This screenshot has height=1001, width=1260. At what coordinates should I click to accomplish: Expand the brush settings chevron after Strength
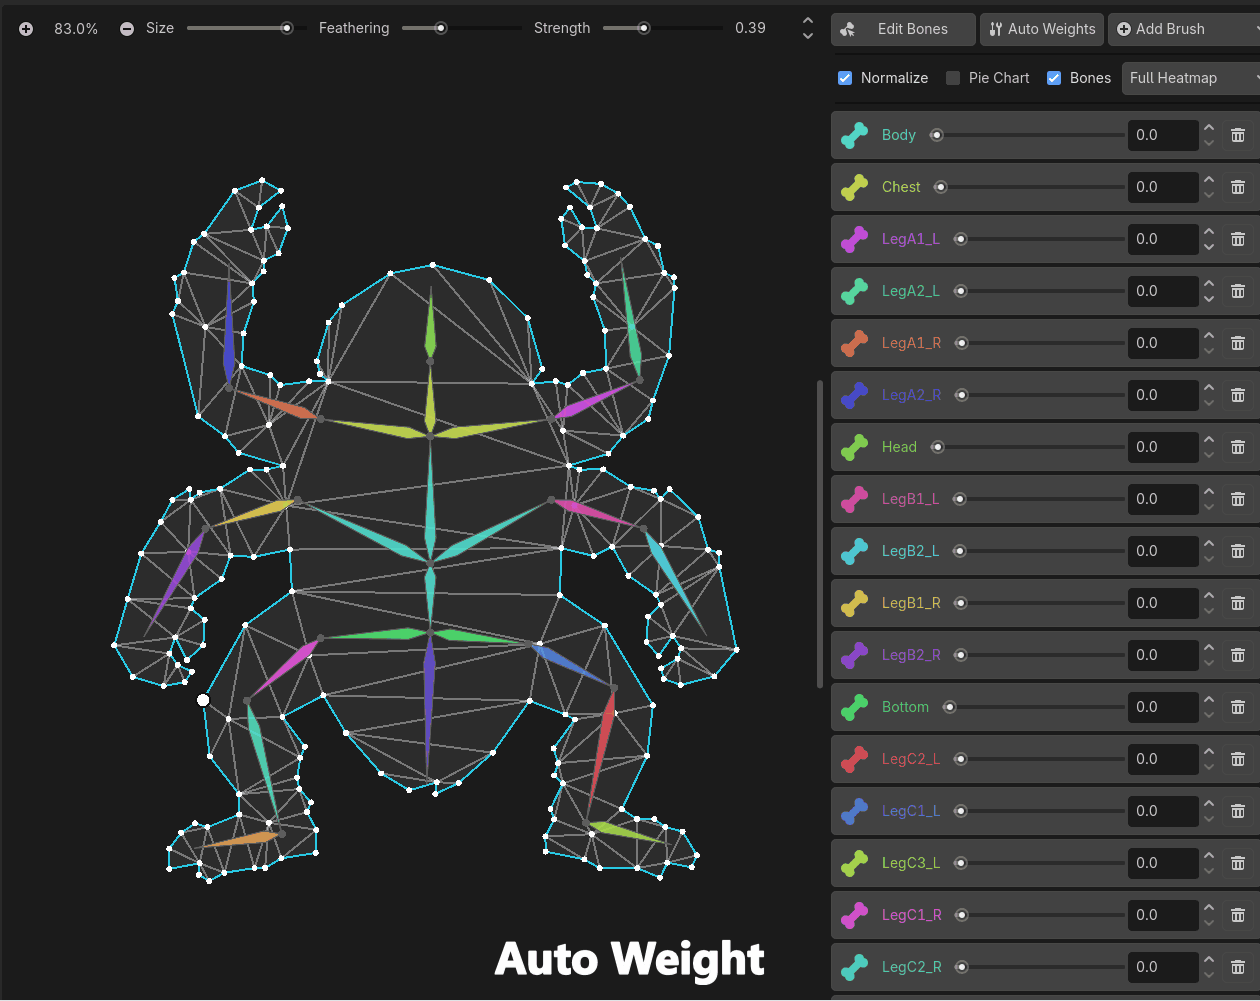point(808,29)
